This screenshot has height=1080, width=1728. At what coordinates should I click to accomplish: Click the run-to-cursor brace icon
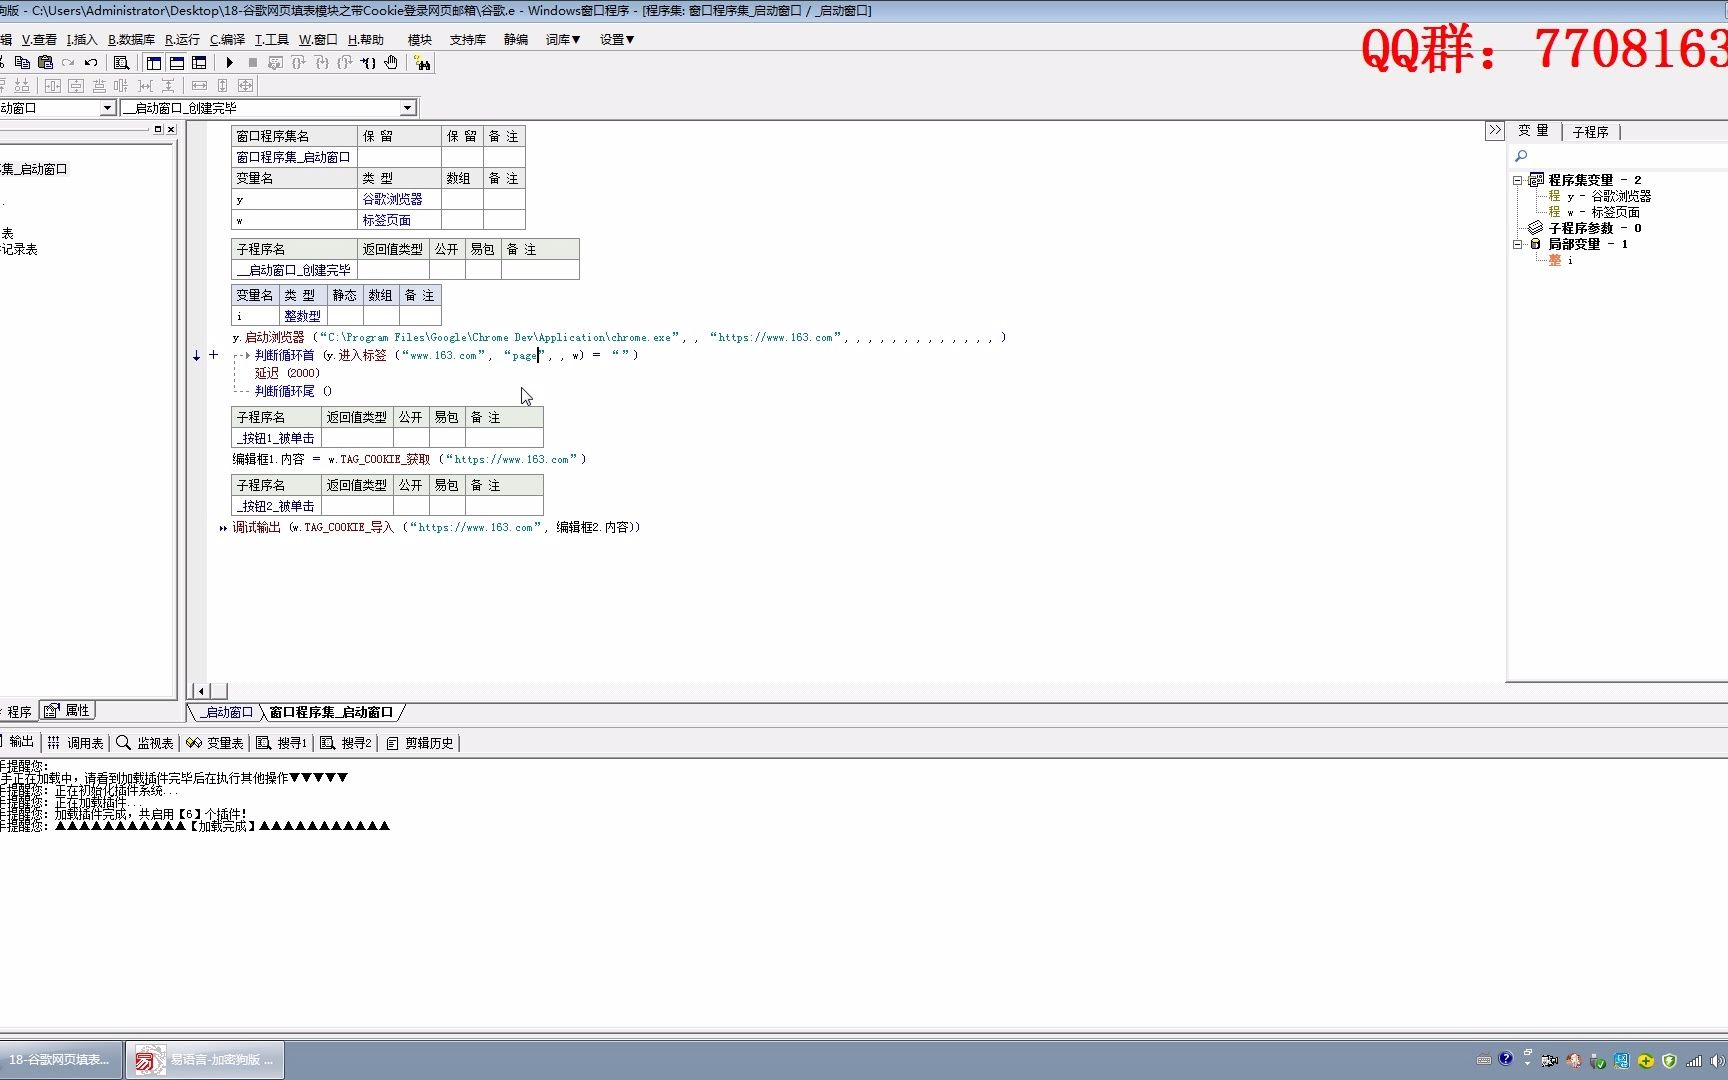click(x=368, y=62)
